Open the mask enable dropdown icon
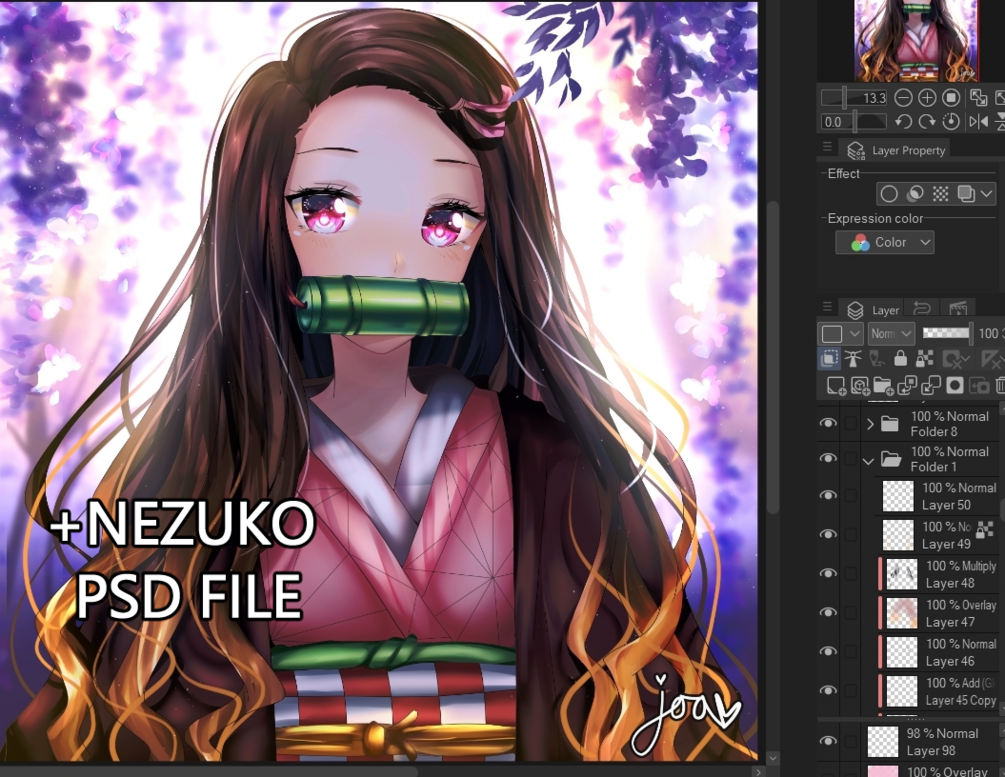Screen dimensions: 1005x777 coord(955,360)
